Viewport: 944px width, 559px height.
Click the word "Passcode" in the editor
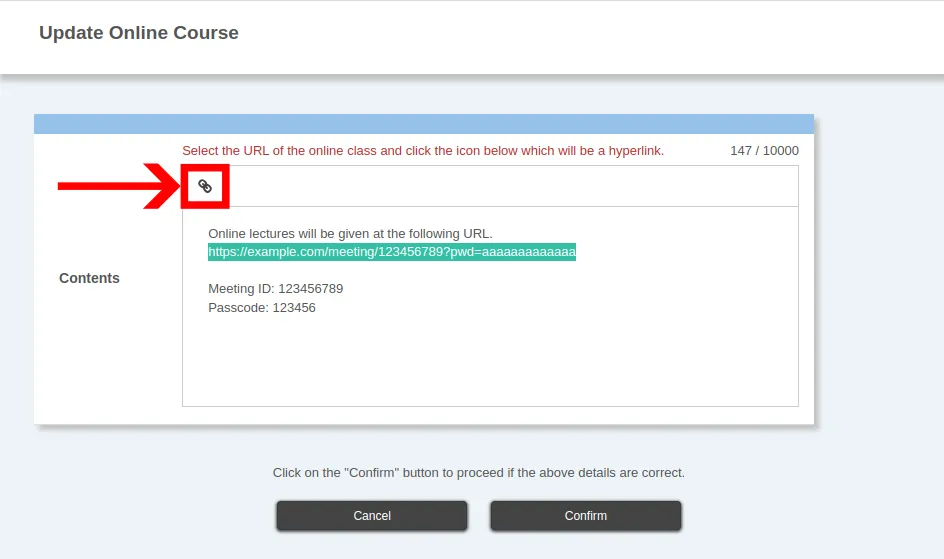pyautogui.click(x=237, y=308)
